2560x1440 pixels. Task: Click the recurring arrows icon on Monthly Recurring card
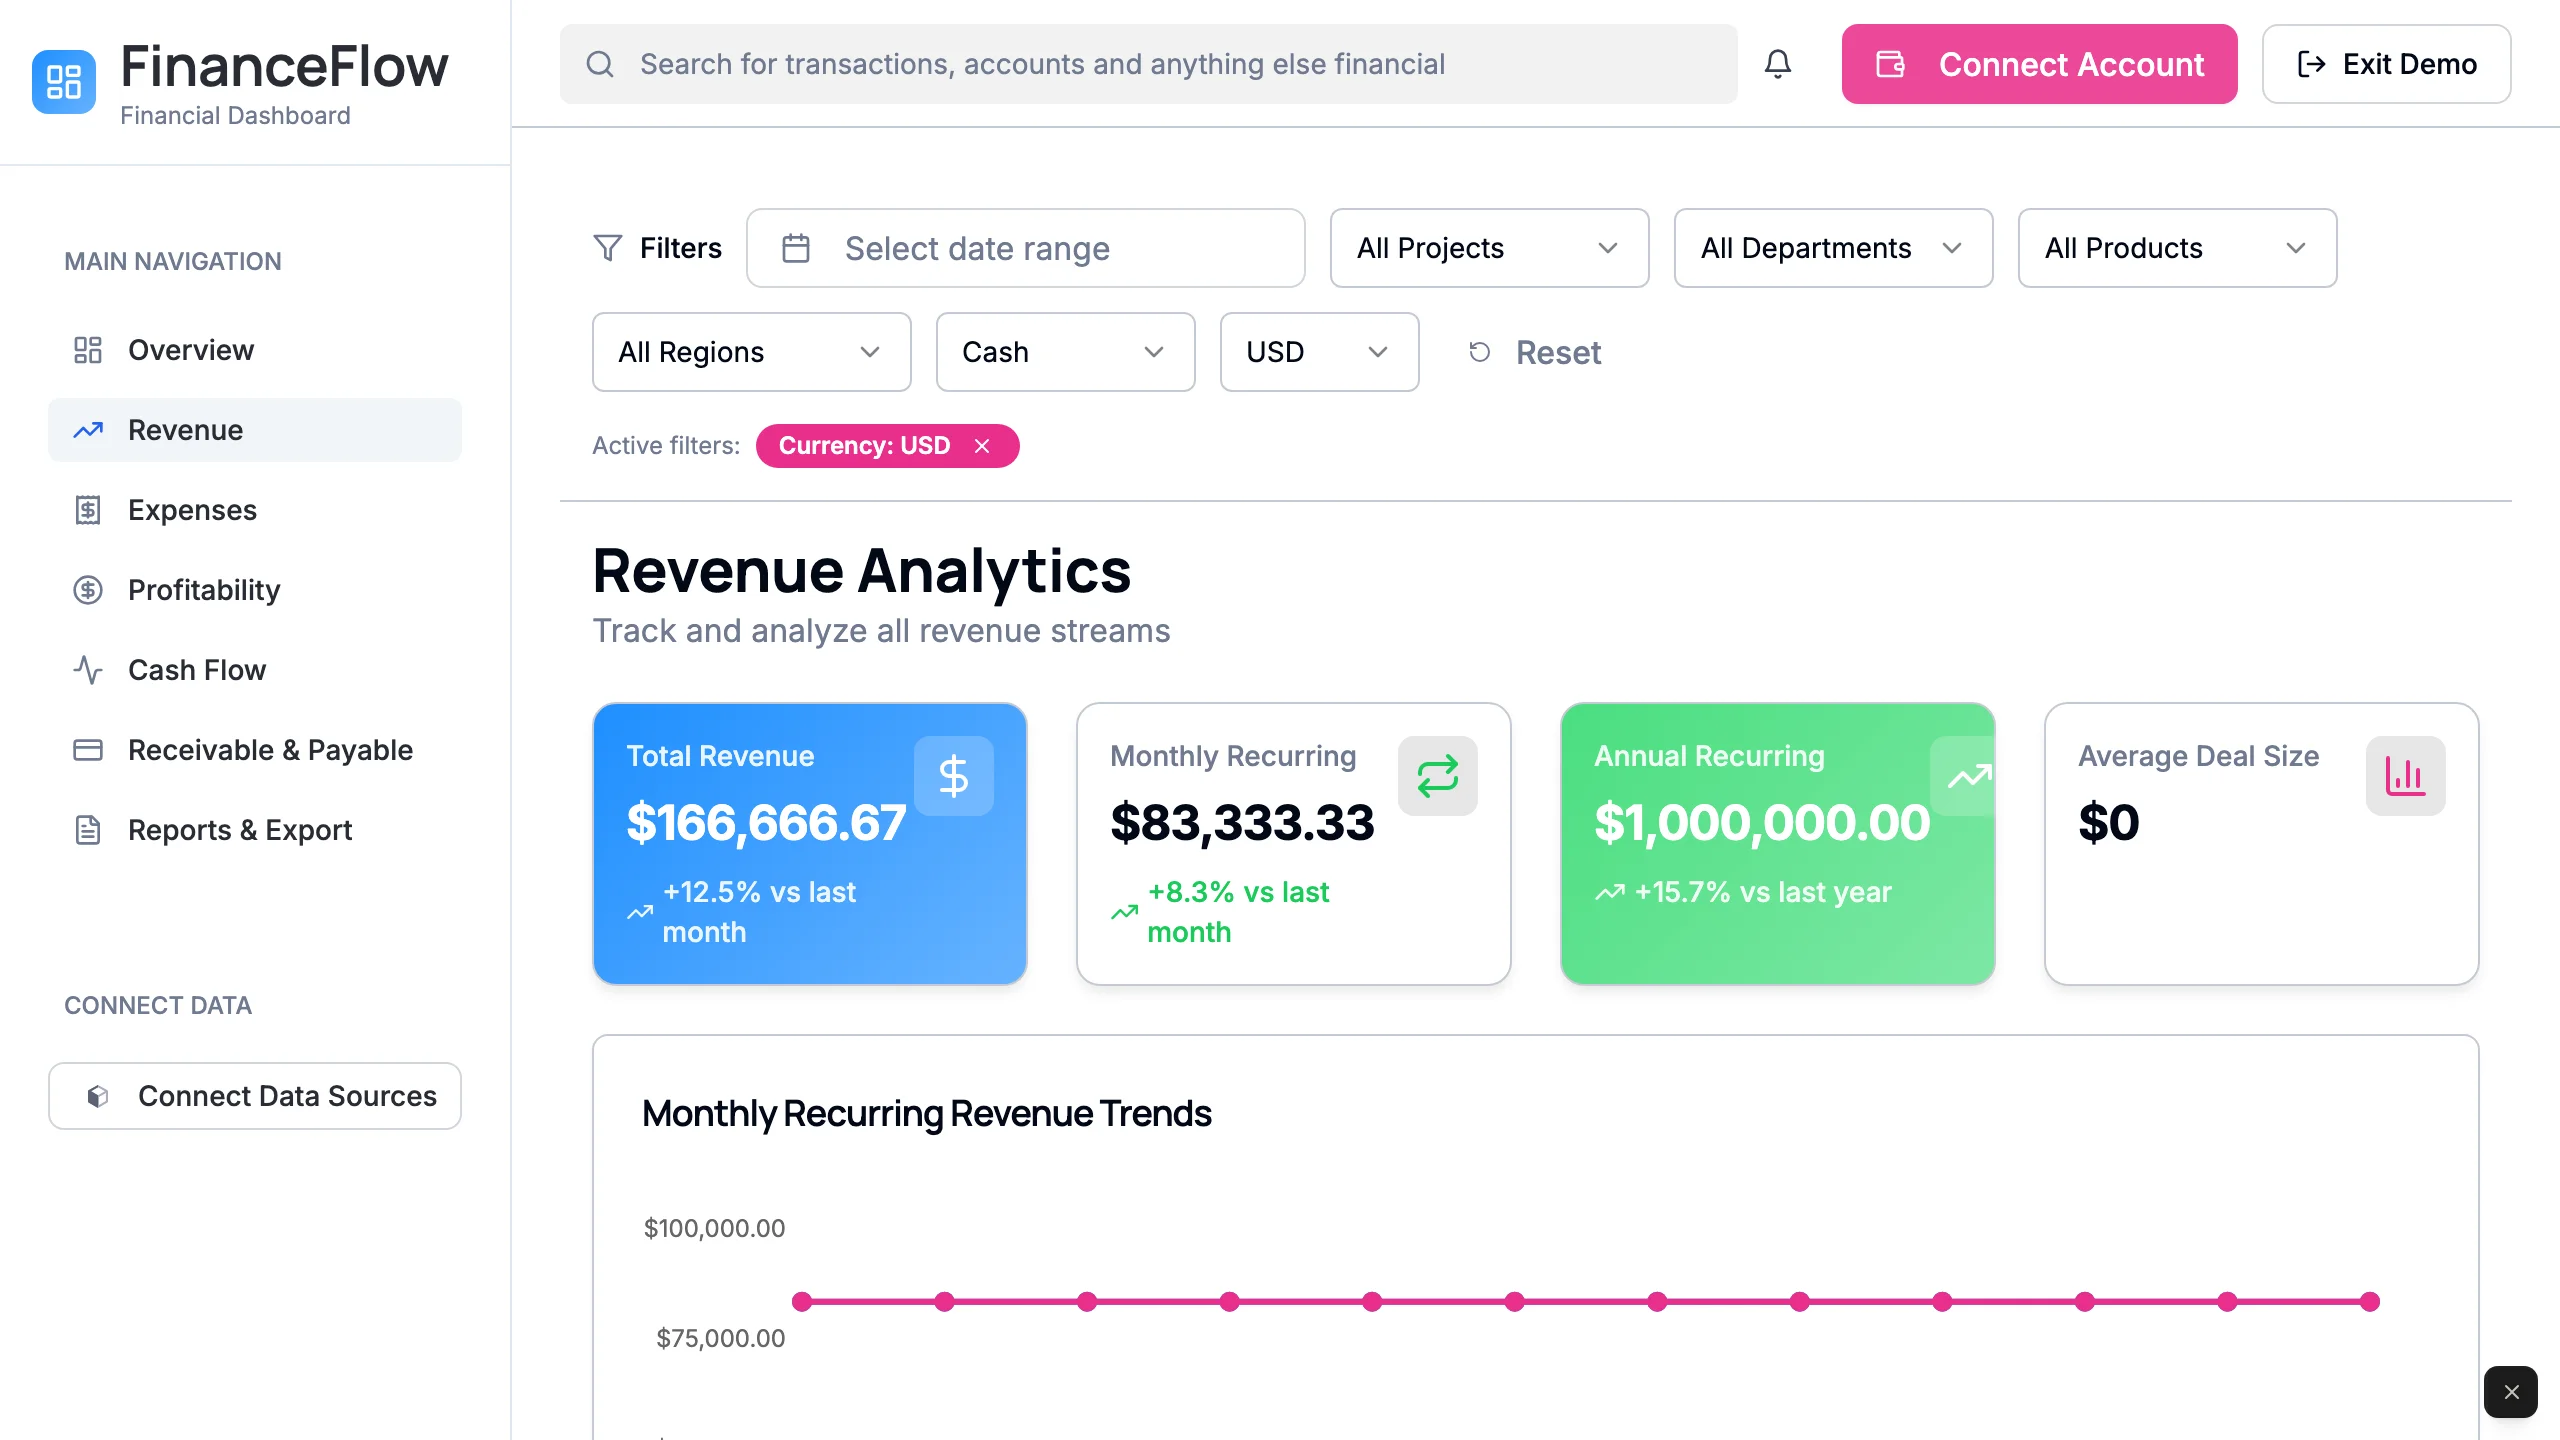(x=1439, y=775)
